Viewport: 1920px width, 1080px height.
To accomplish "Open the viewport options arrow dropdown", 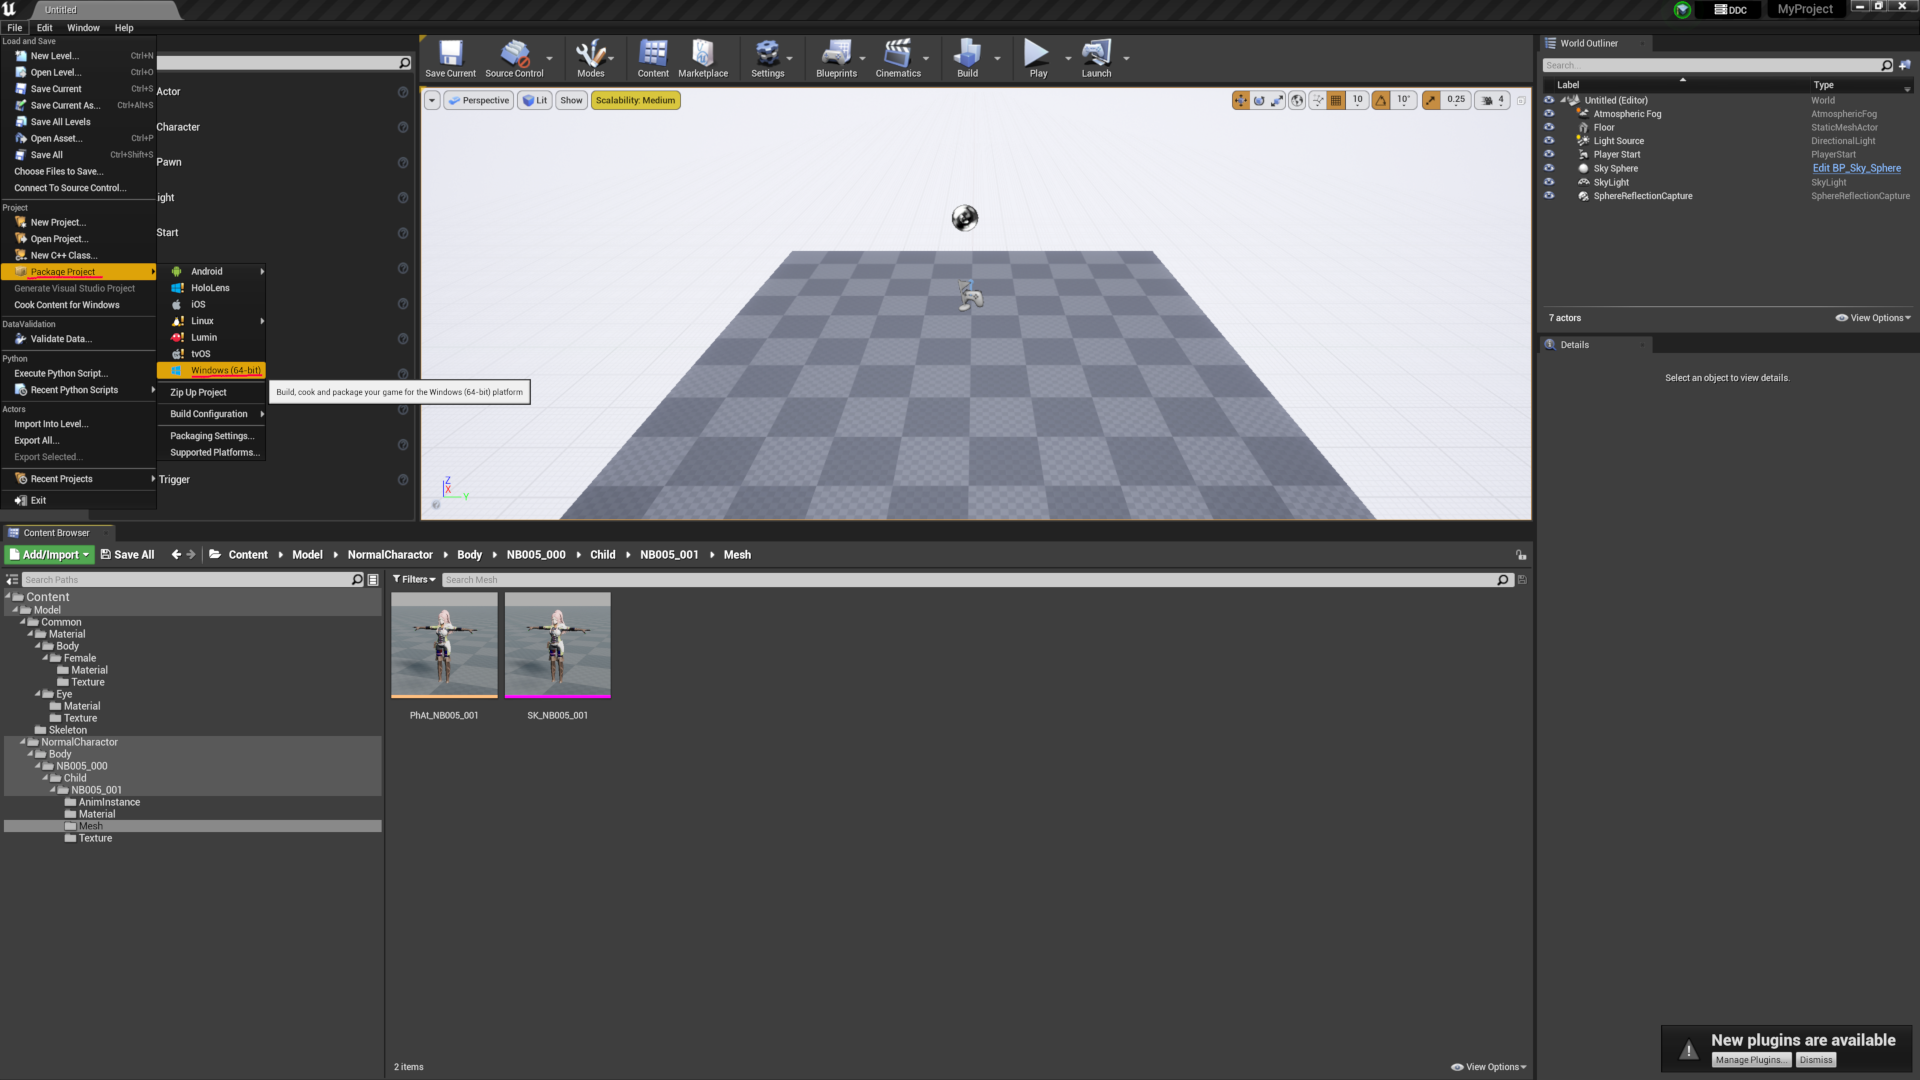I will click(432, 100).
